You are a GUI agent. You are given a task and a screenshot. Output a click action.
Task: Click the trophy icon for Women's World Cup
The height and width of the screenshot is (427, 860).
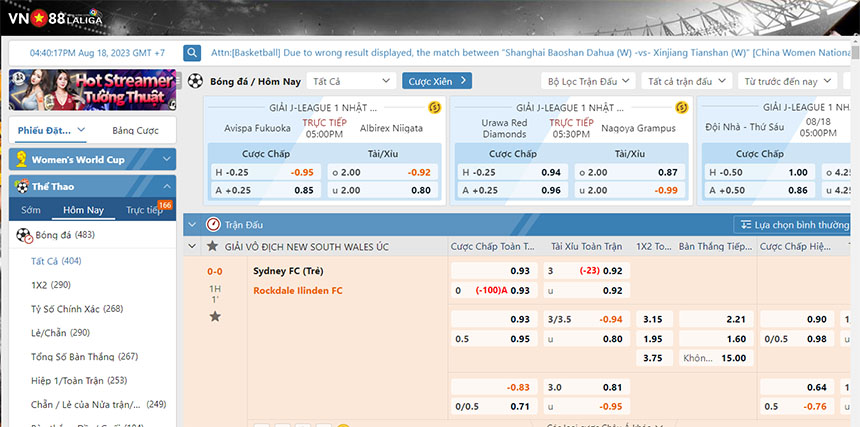(20, 159)
